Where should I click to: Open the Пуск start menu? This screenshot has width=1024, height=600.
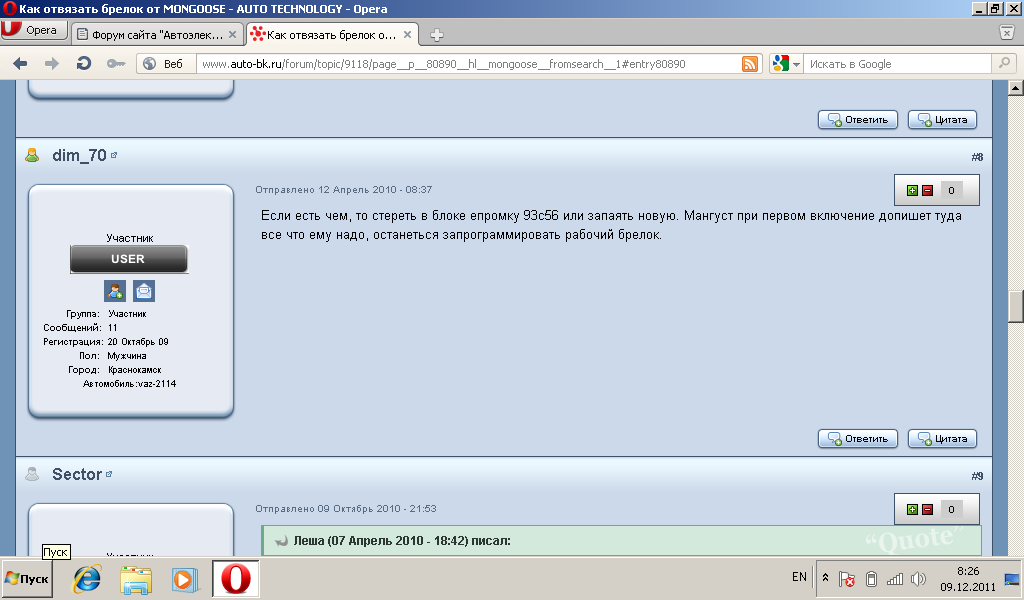click(x=27, y=579)
